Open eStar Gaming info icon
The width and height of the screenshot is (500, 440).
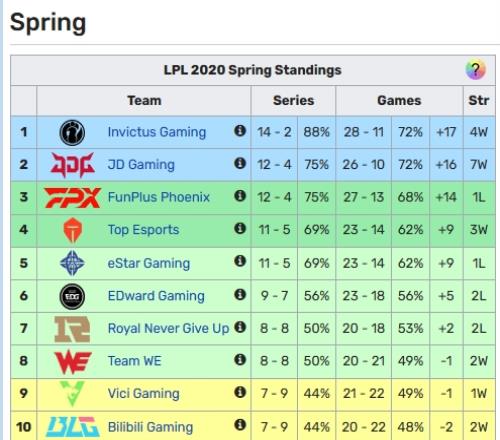click(x=240, y=261)
